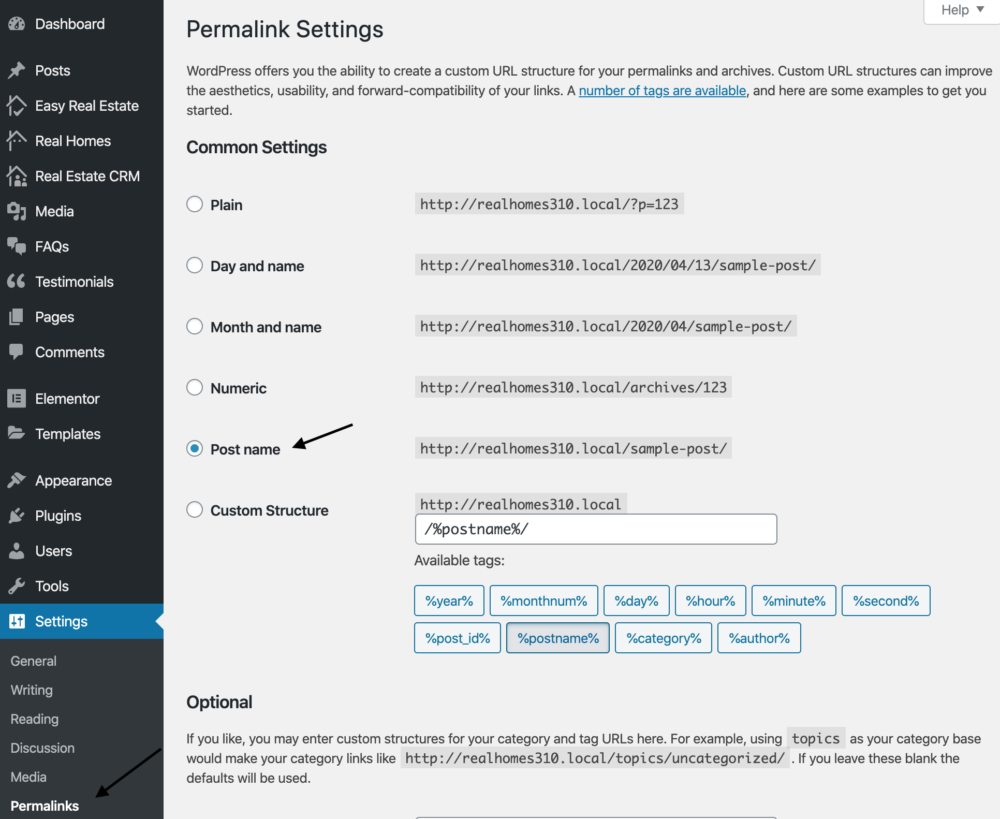
Task: Expand the Help dropdown tab
Action: pos(962,10)
